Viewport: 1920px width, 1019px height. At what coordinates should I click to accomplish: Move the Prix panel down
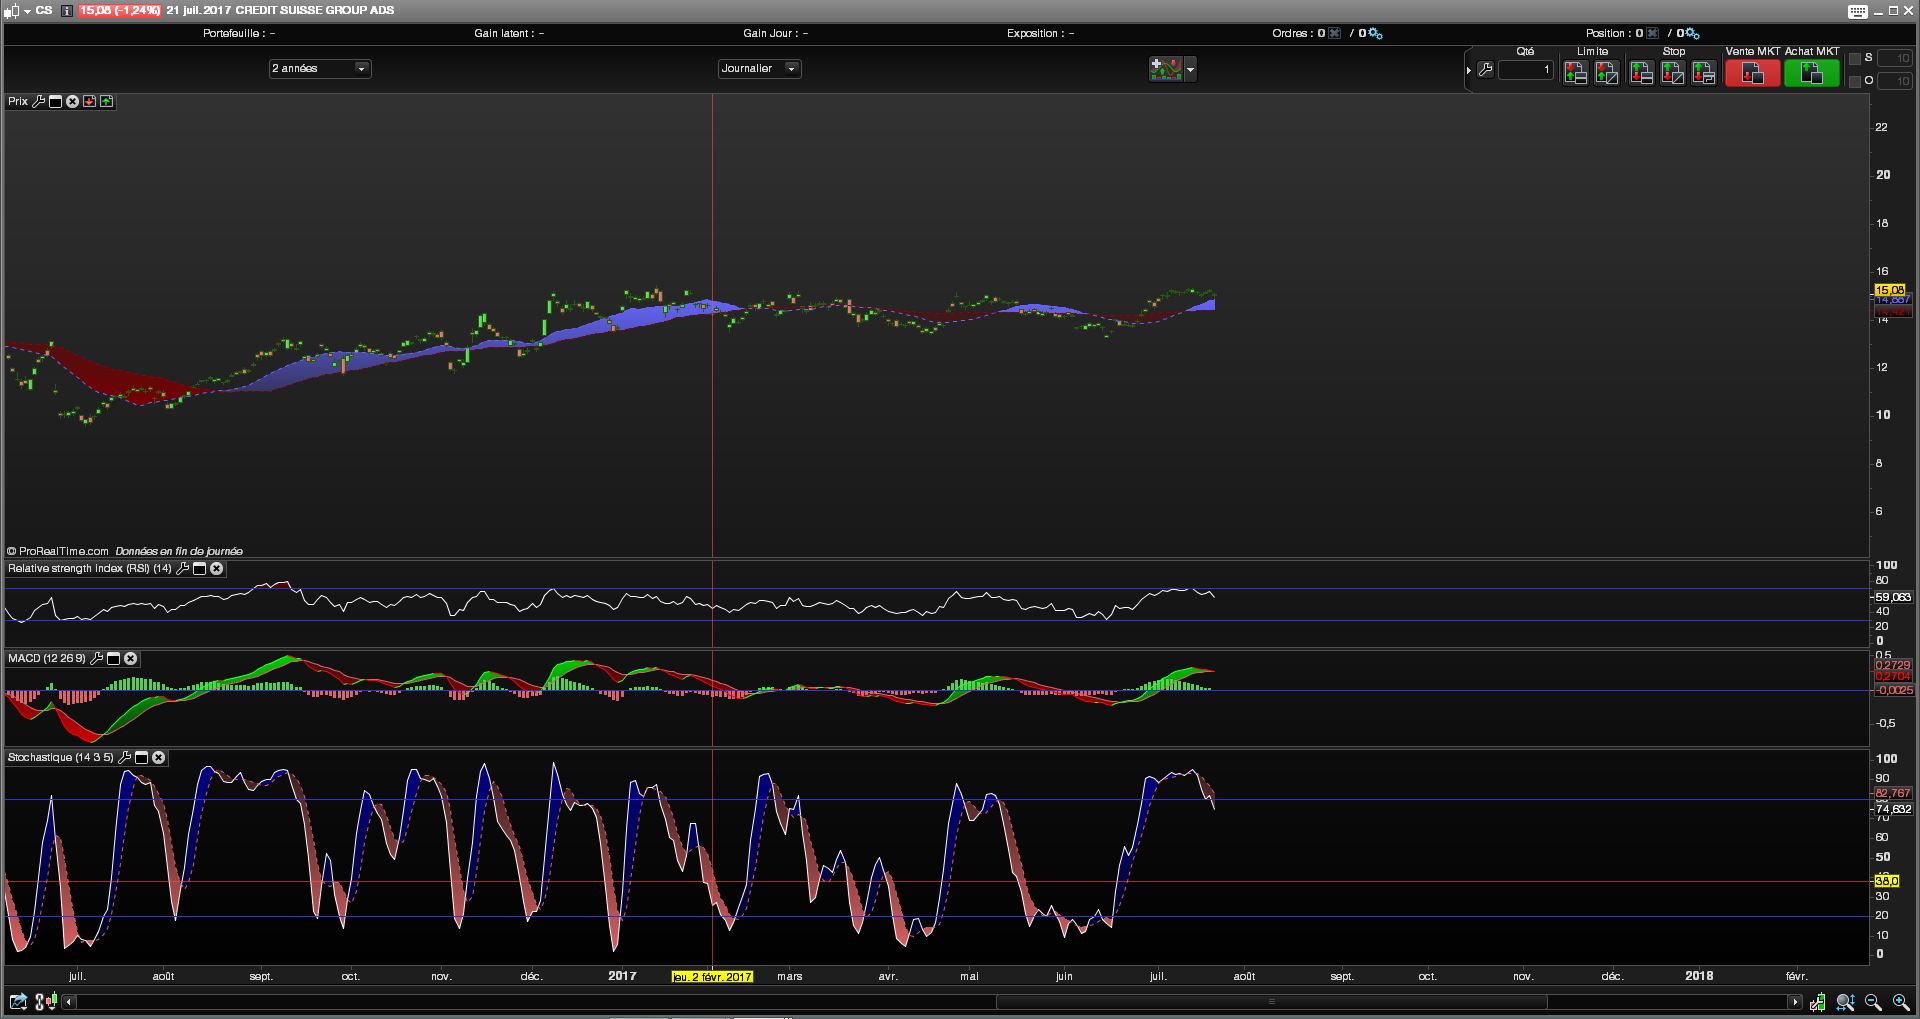(89, 101)
